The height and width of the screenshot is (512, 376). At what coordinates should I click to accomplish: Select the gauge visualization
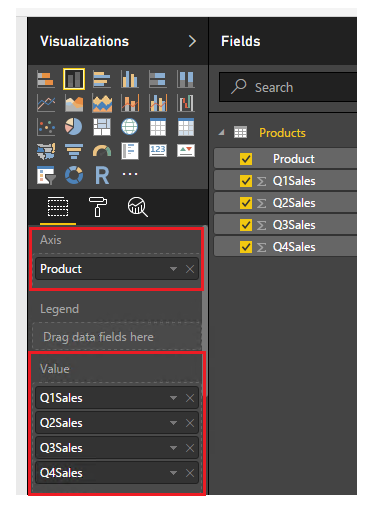[x=102, y=151]
